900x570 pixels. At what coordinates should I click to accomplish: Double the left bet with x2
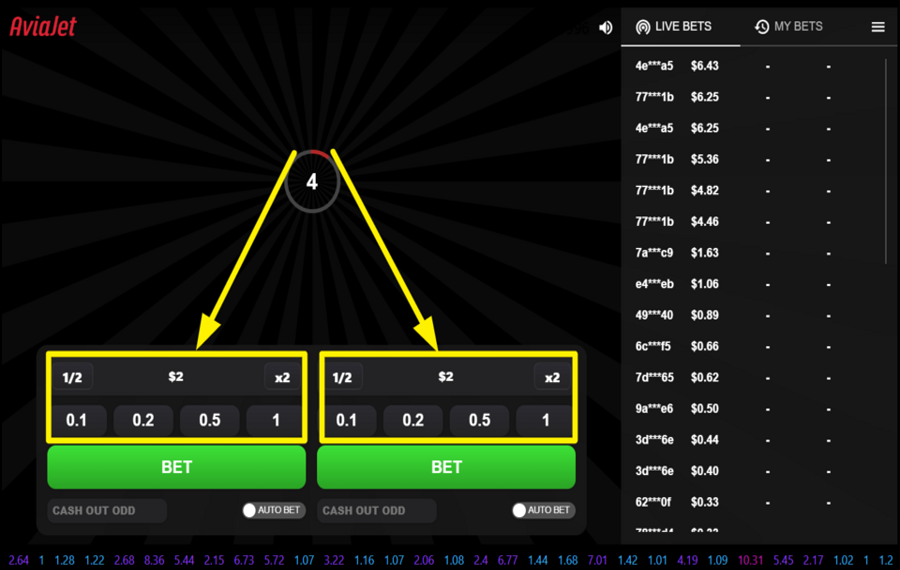coord(282,377)
